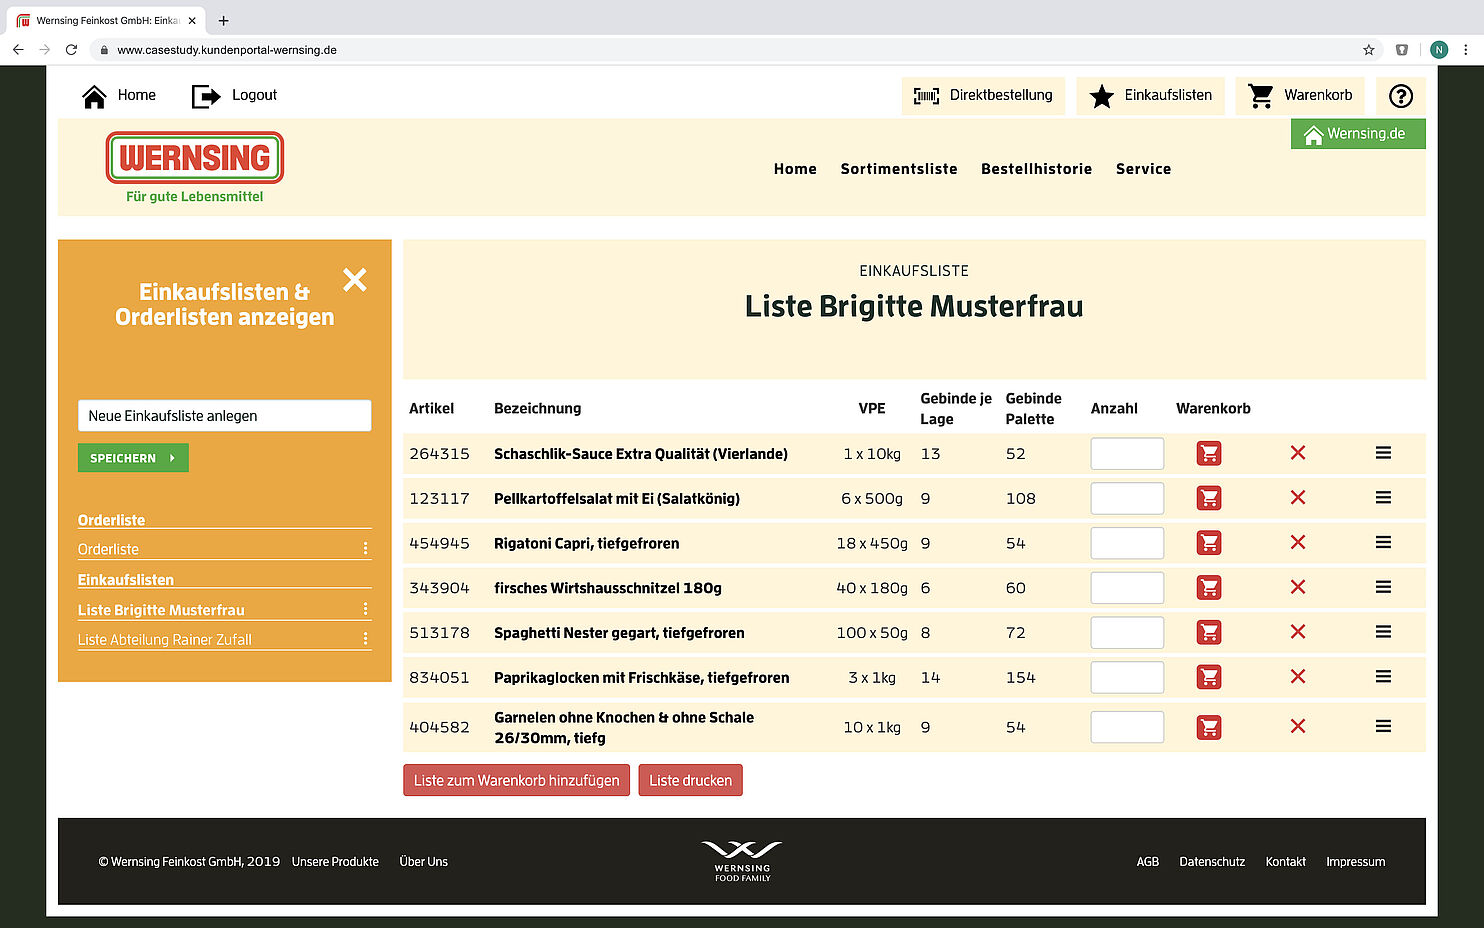Remove Rigatoni Capri with red X
The image size is (1484, 928).
(x=1298, y=542)
